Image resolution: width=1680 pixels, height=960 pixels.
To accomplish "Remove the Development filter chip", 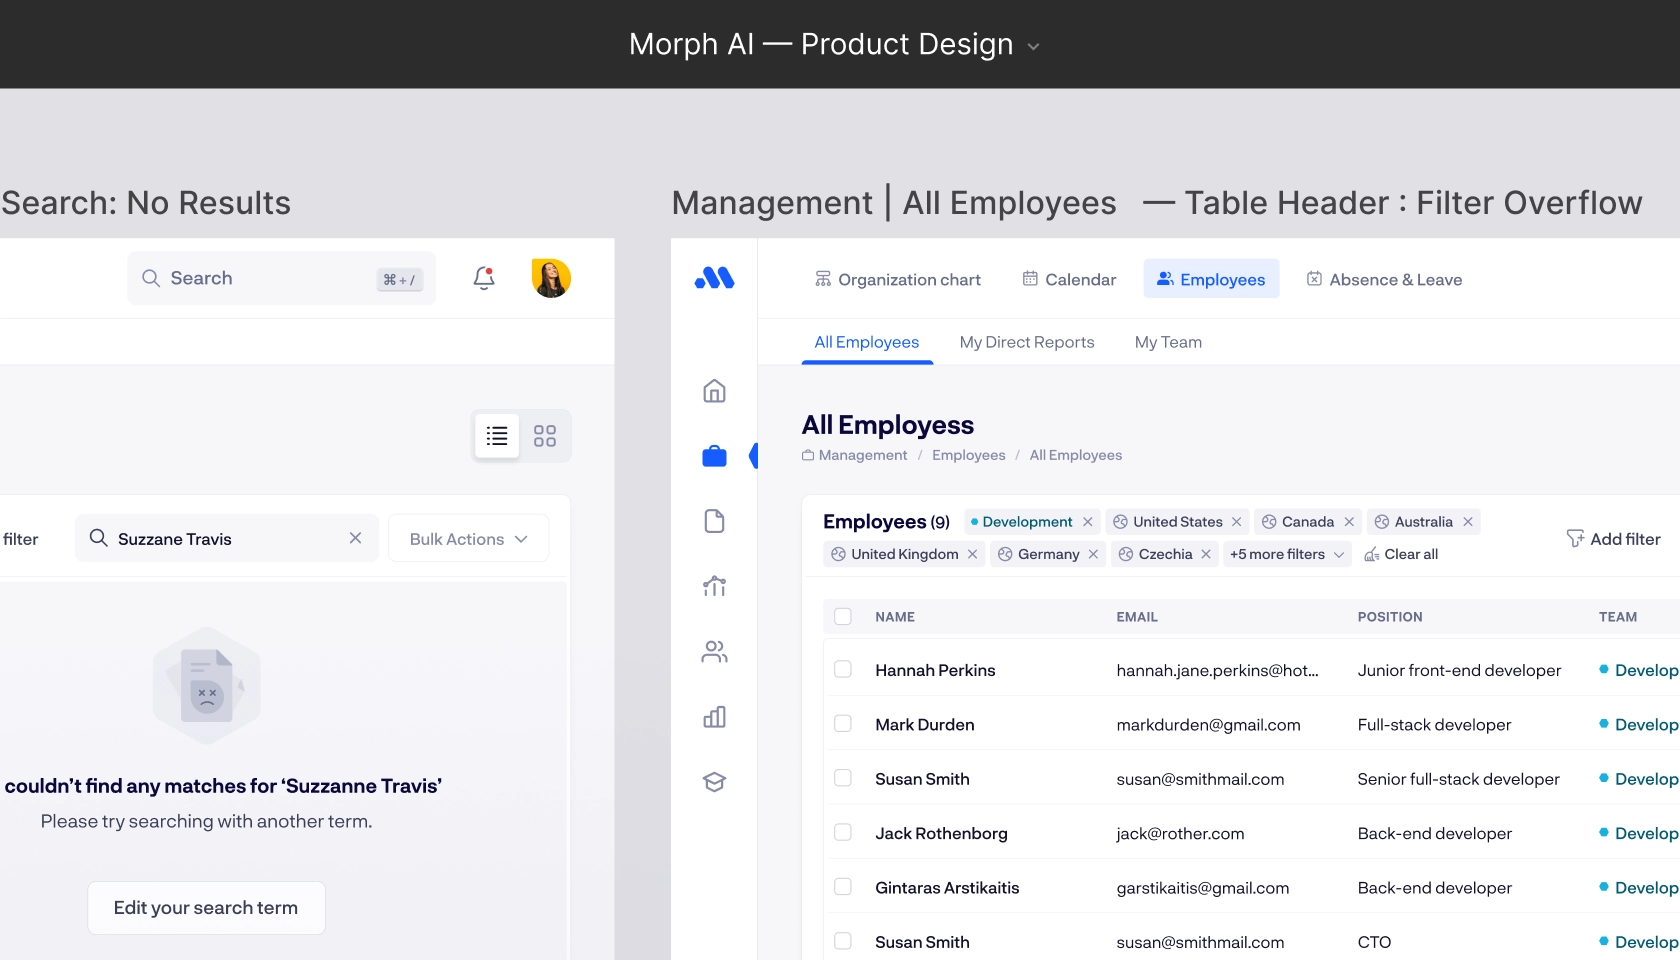I will pos(1088,522).
